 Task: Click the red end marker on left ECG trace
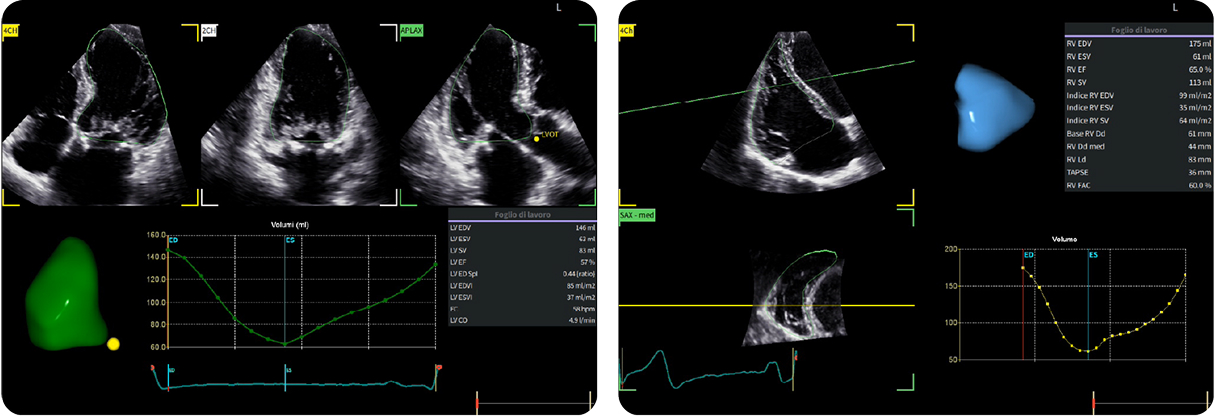[x=437, y=368]
